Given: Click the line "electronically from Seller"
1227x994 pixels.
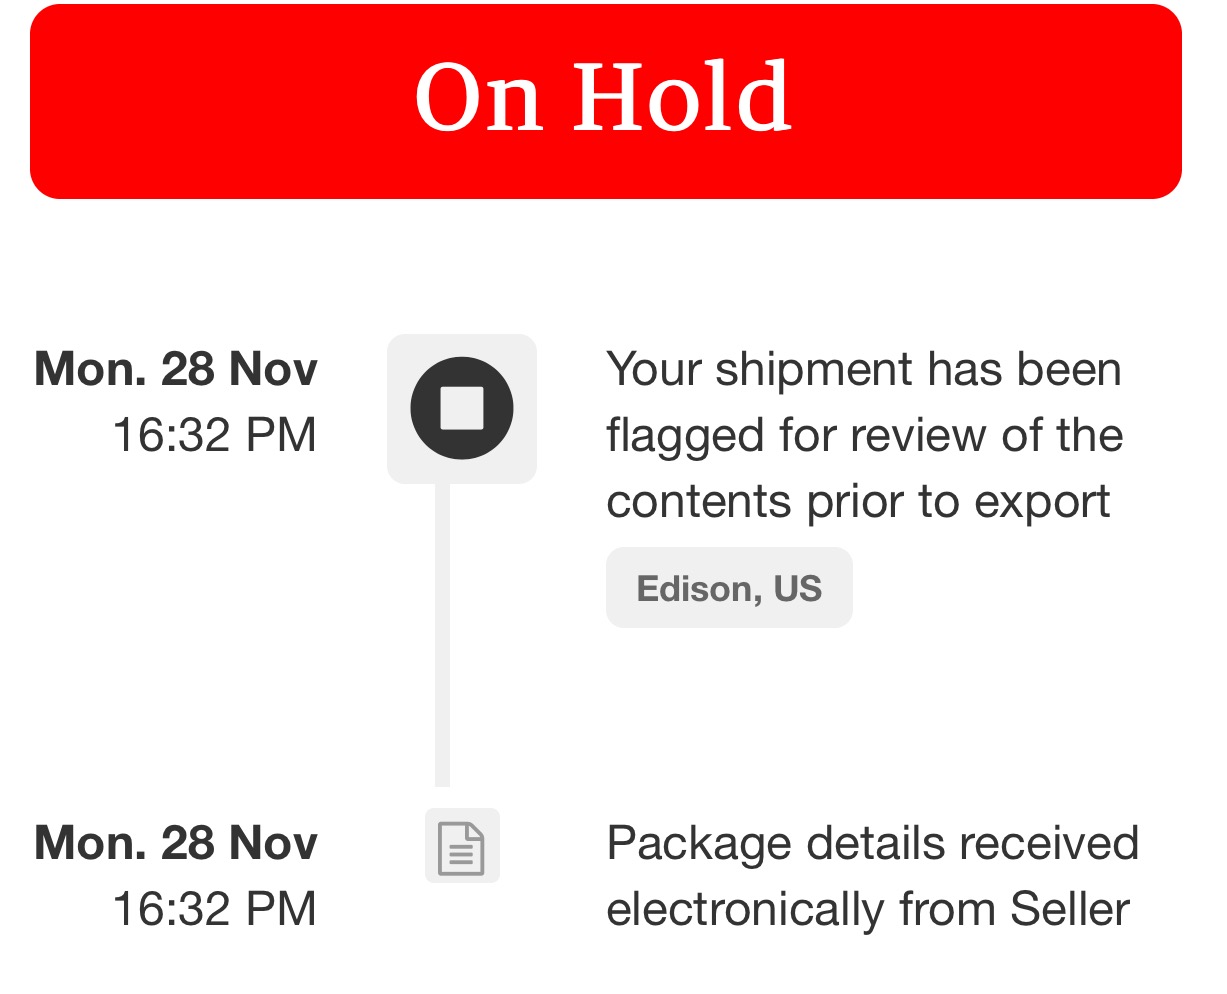Looking at the screenshot, I should click(x=868, y=909).
